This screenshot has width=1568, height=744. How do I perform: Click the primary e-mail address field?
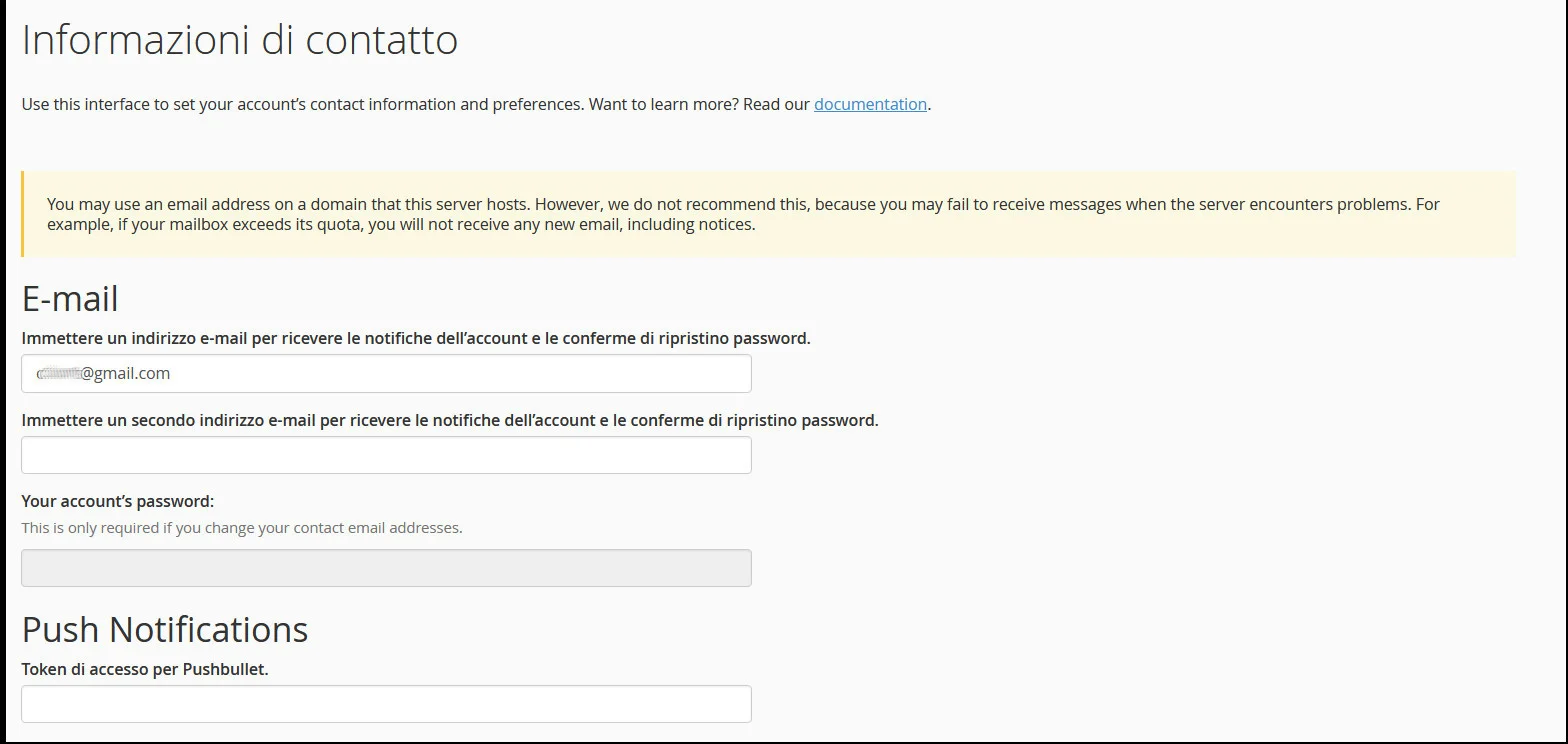click(x=450, y=374)
